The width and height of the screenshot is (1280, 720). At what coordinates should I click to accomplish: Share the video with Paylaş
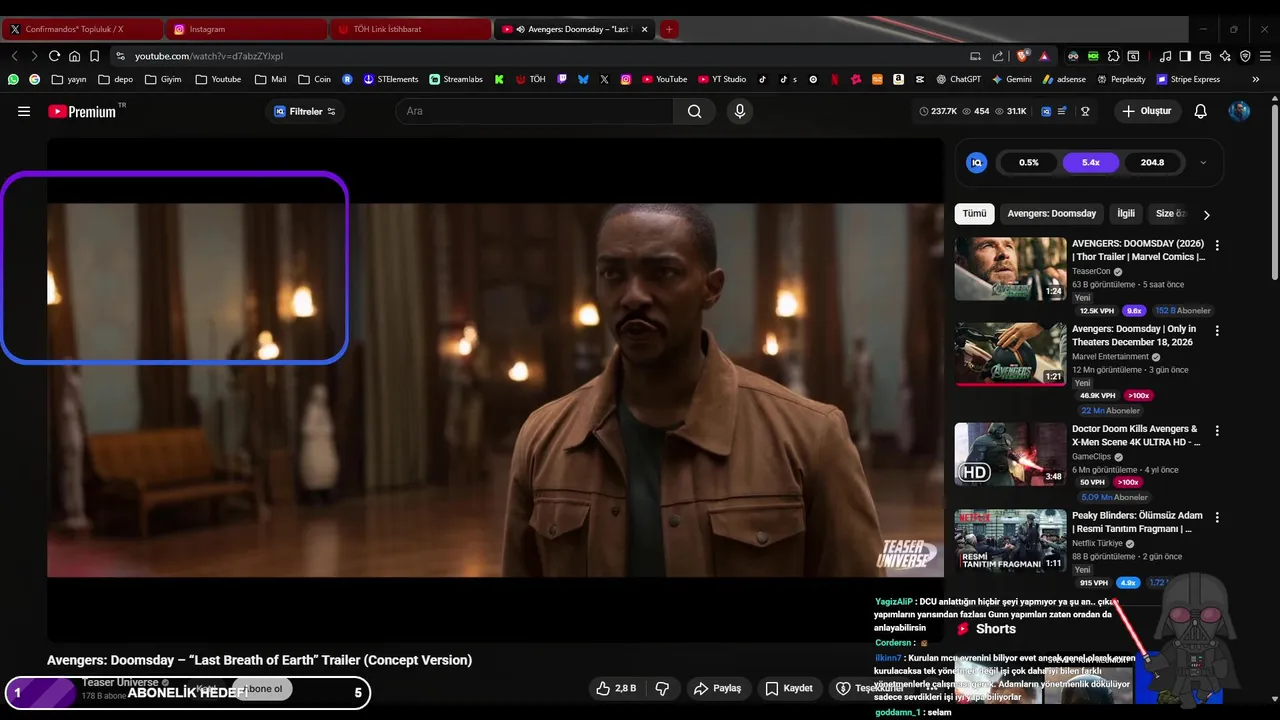coord(718,688)
